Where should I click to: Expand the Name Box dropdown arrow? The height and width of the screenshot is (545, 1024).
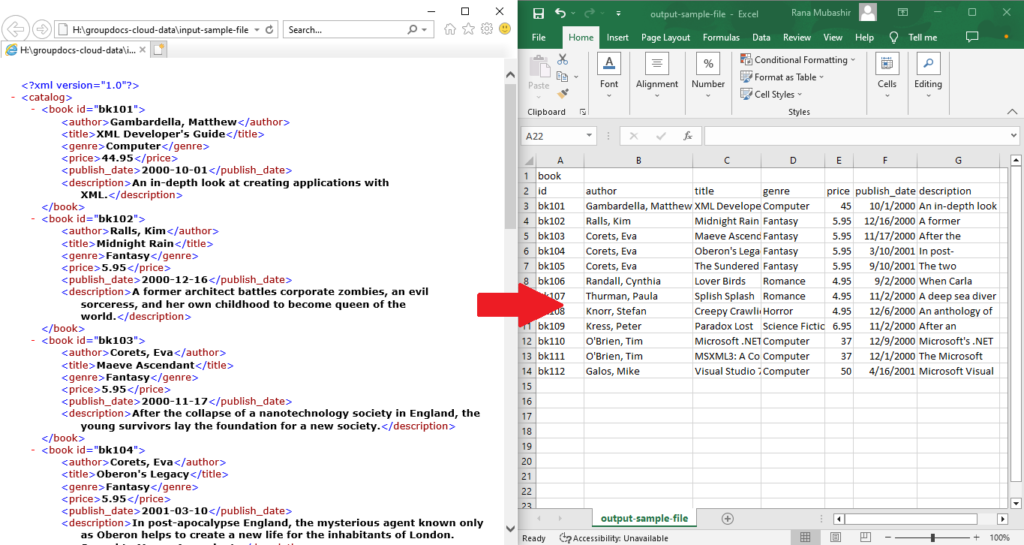pos(589,136)
